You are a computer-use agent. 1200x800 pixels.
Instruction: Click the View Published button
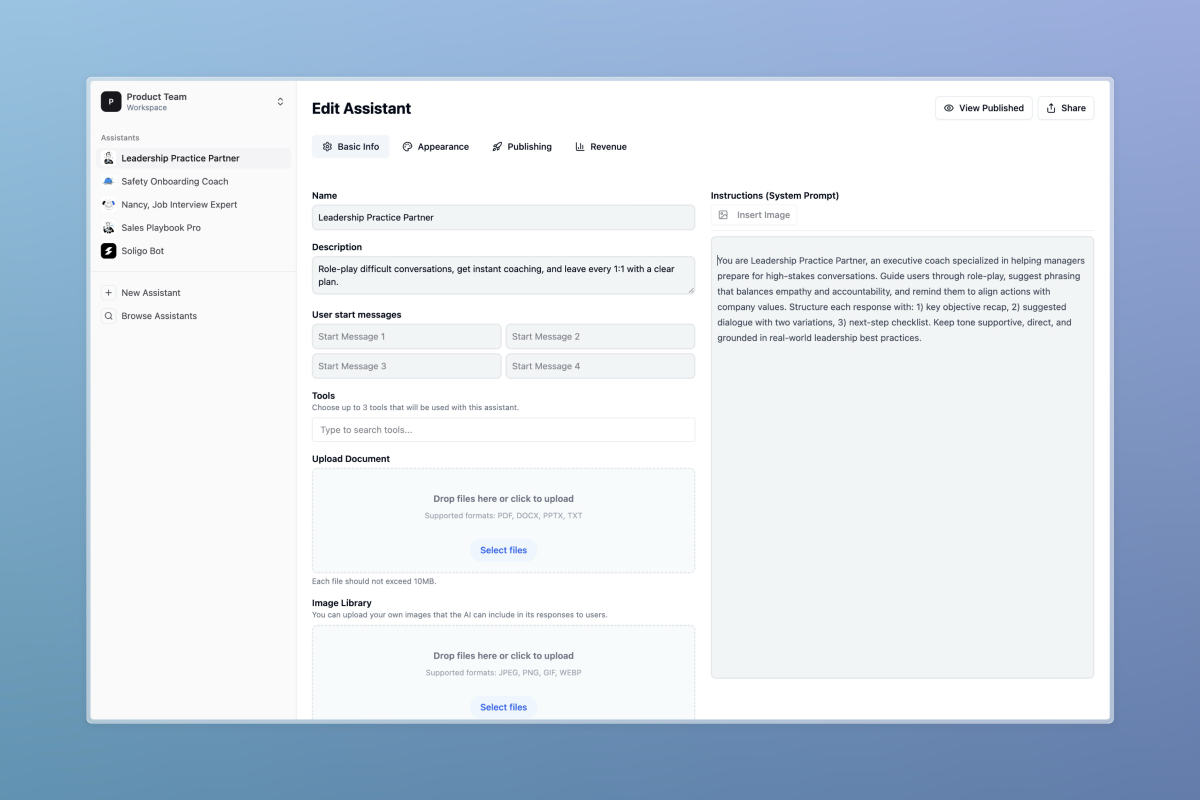(x=983, y=107)
